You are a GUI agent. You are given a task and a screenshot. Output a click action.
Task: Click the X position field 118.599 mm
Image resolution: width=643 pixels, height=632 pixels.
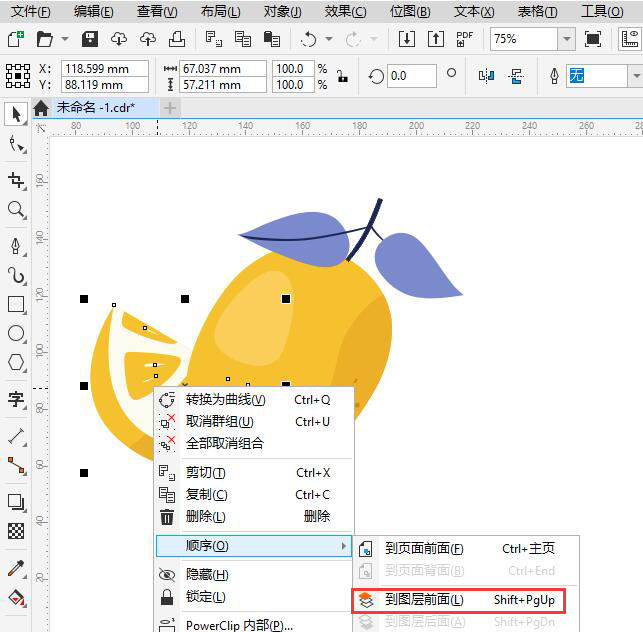point(105,68)
